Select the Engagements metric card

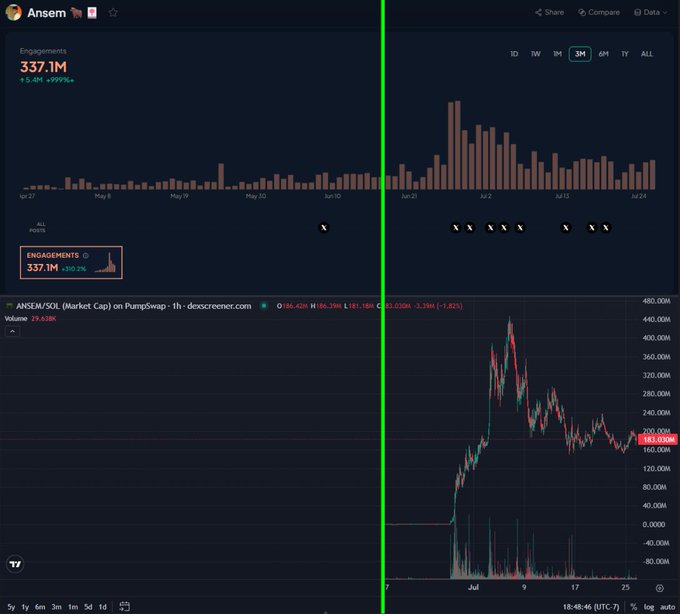point(71,262)
